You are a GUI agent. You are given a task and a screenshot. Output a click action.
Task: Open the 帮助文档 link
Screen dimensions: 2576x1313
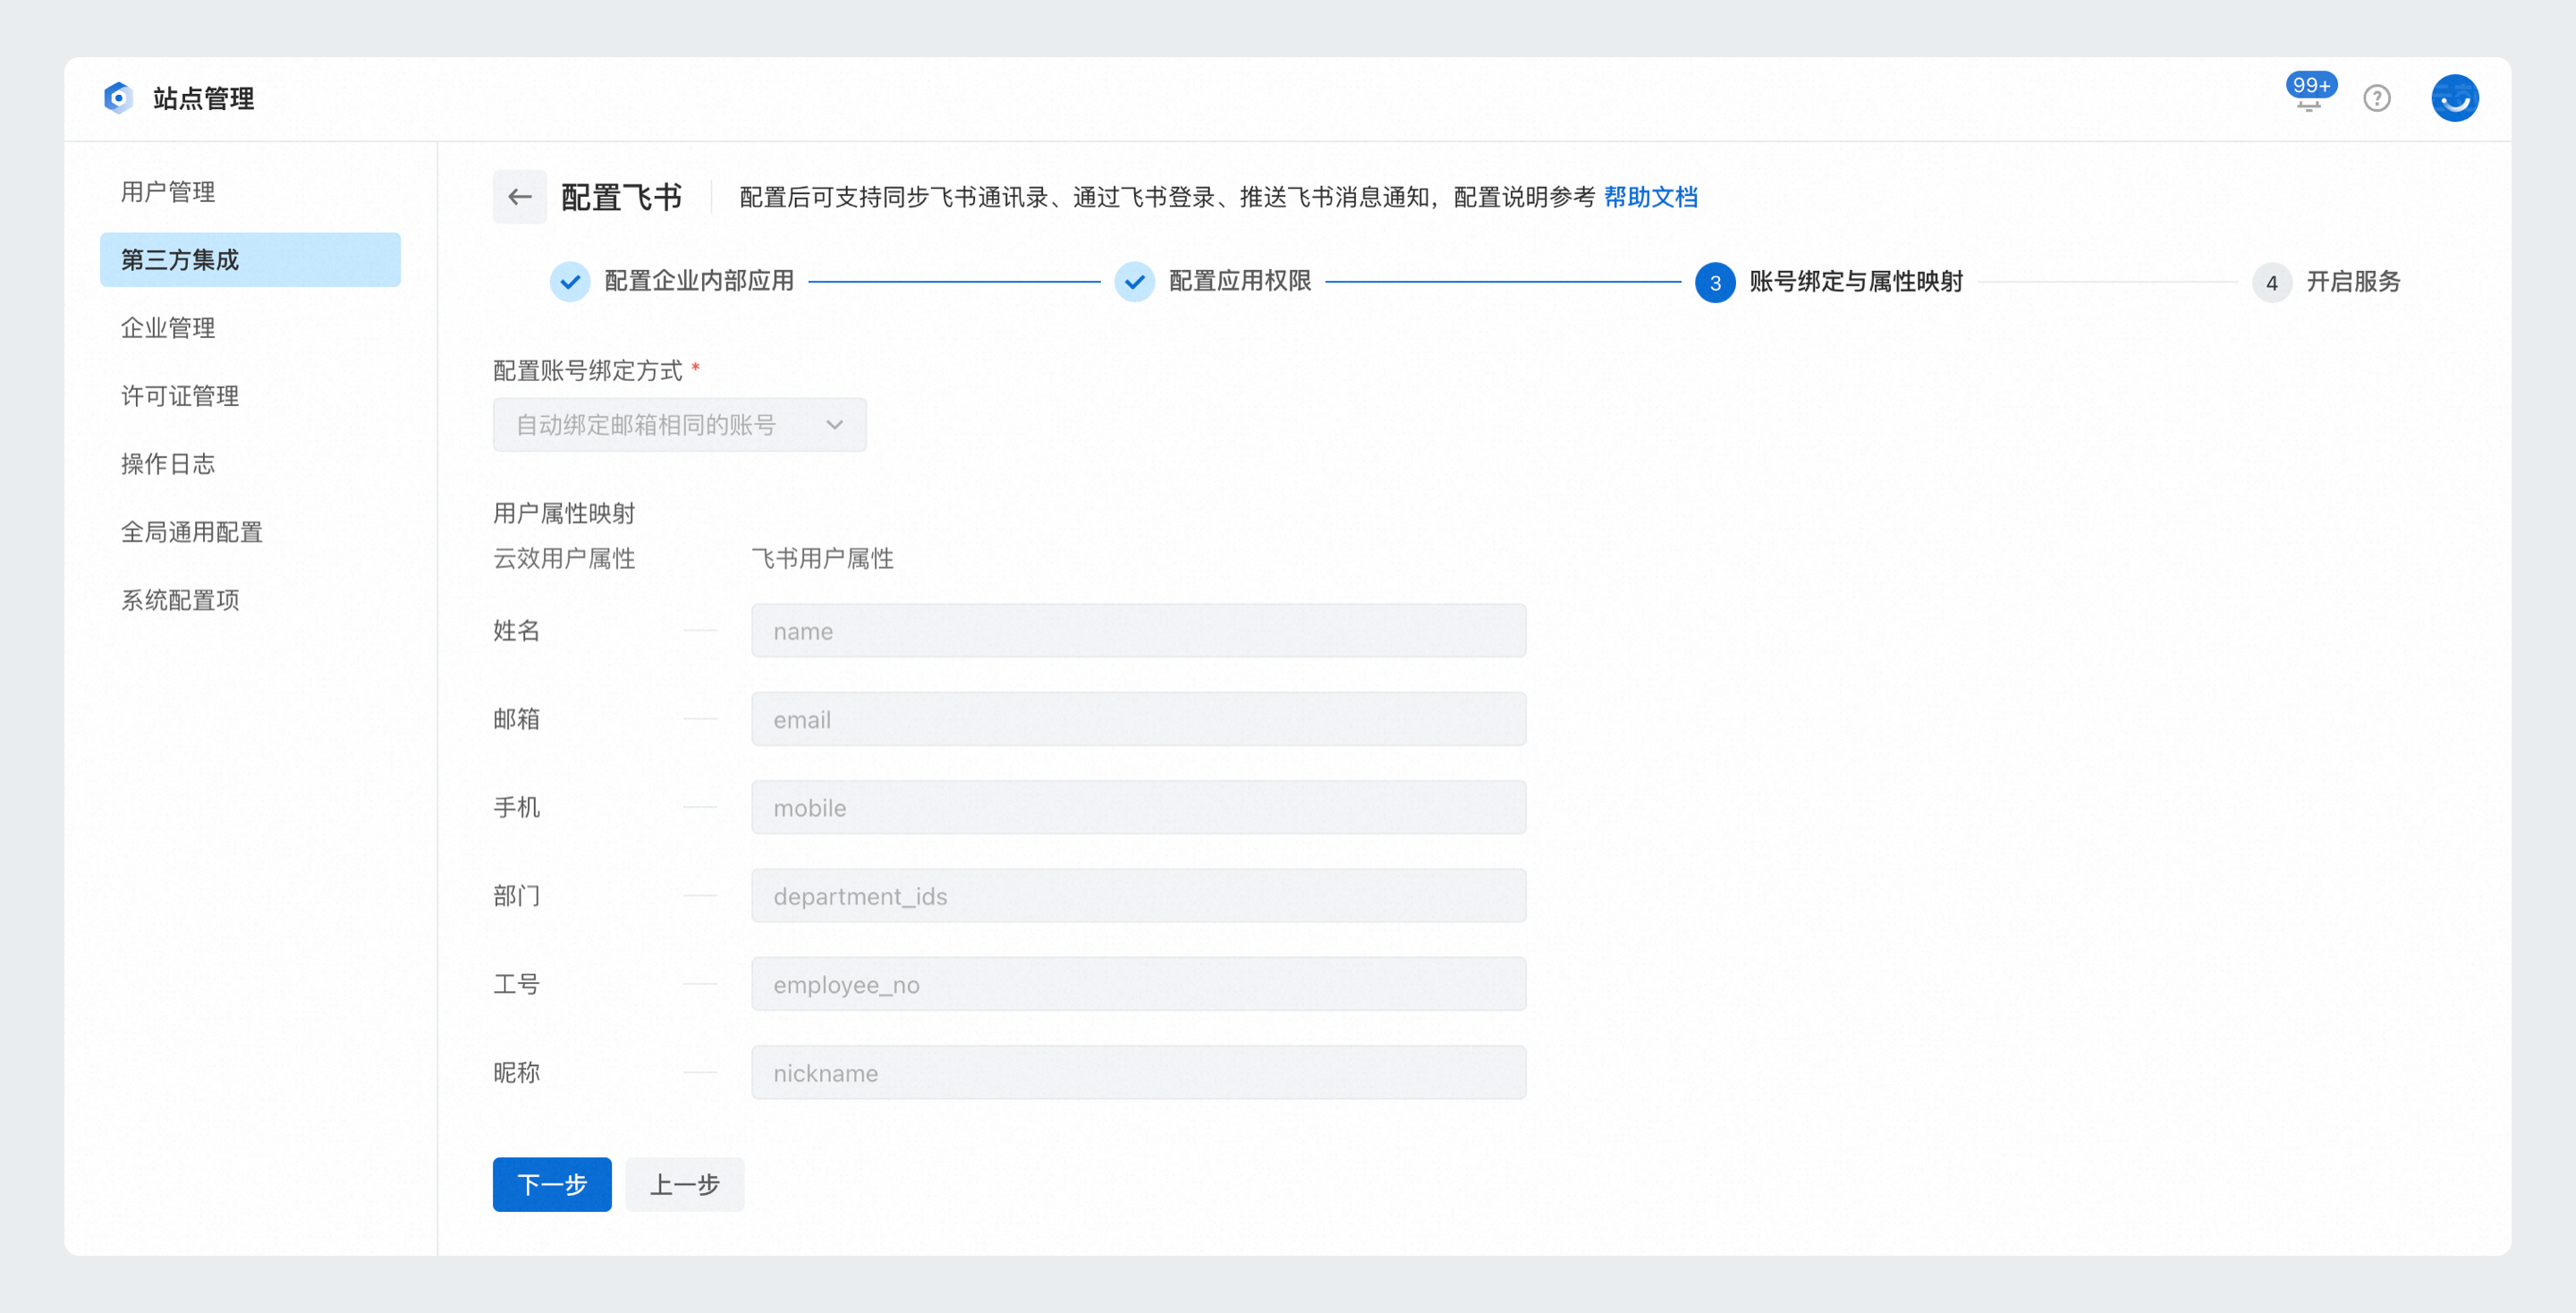(x=1650, y=197)
